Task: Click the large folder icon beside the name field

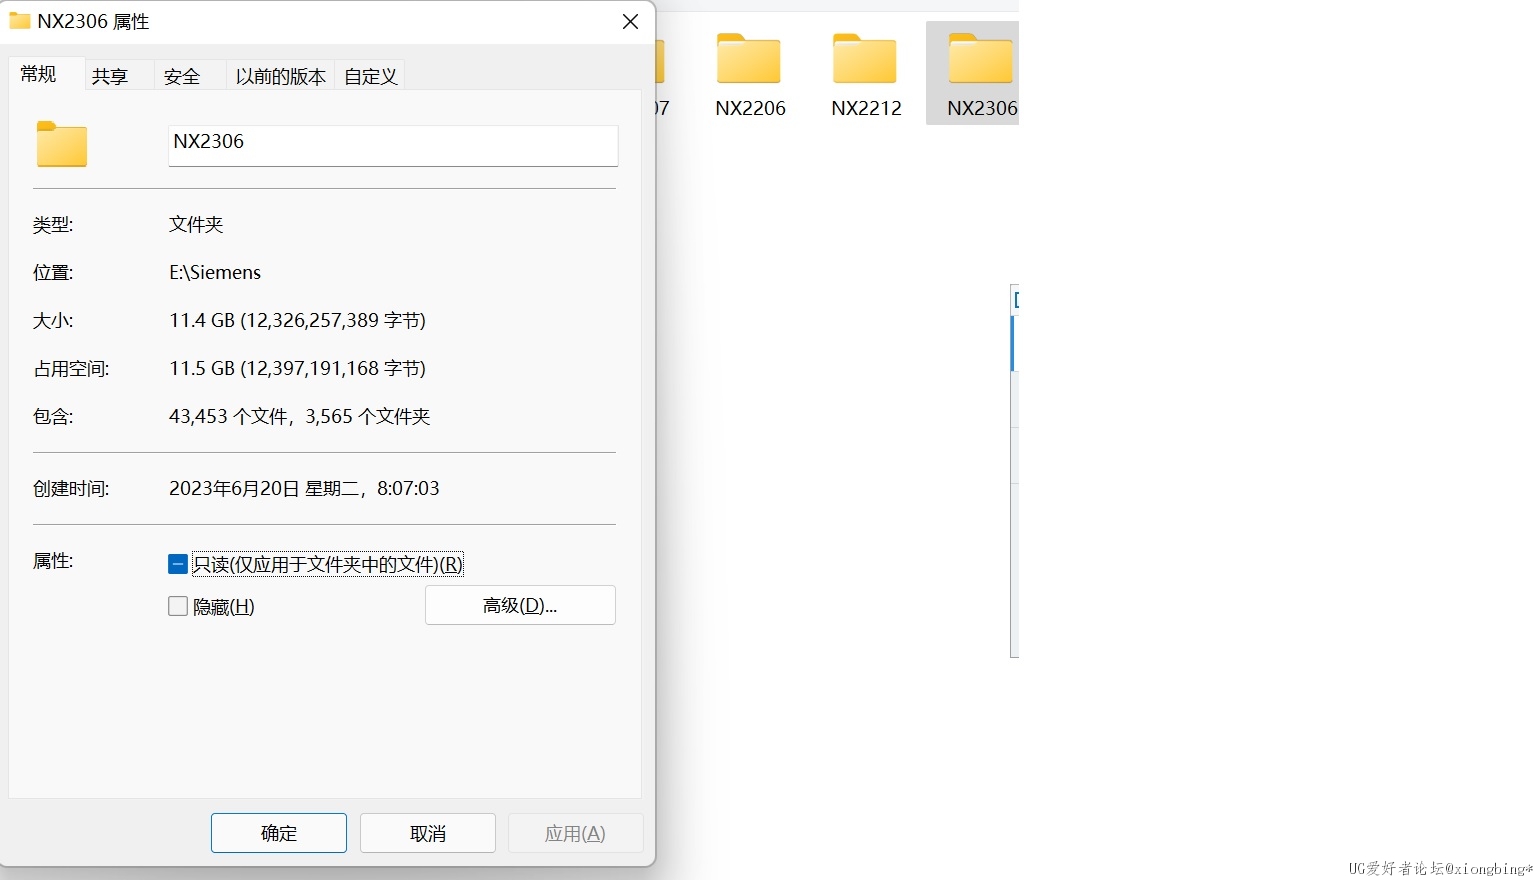Action: 62,144
